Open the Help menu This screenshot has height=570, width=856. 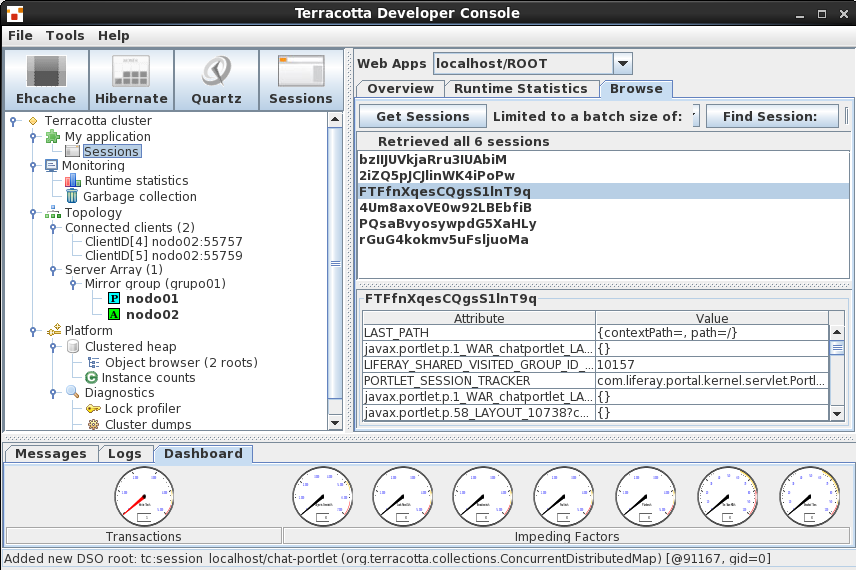tap(114, 35)
